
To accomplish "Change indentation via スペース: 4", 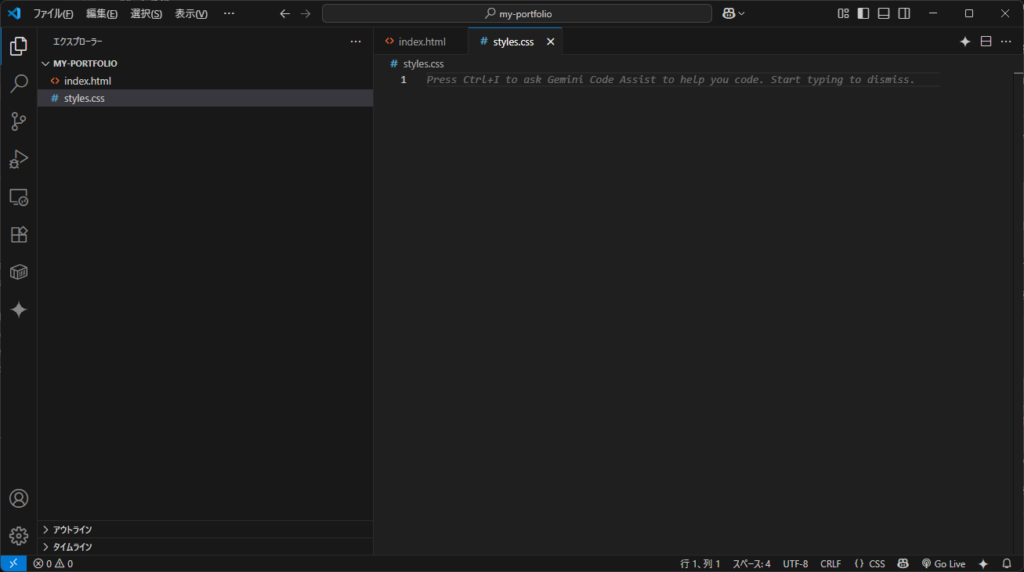I will pyautogui.click(x=751, y=564).
